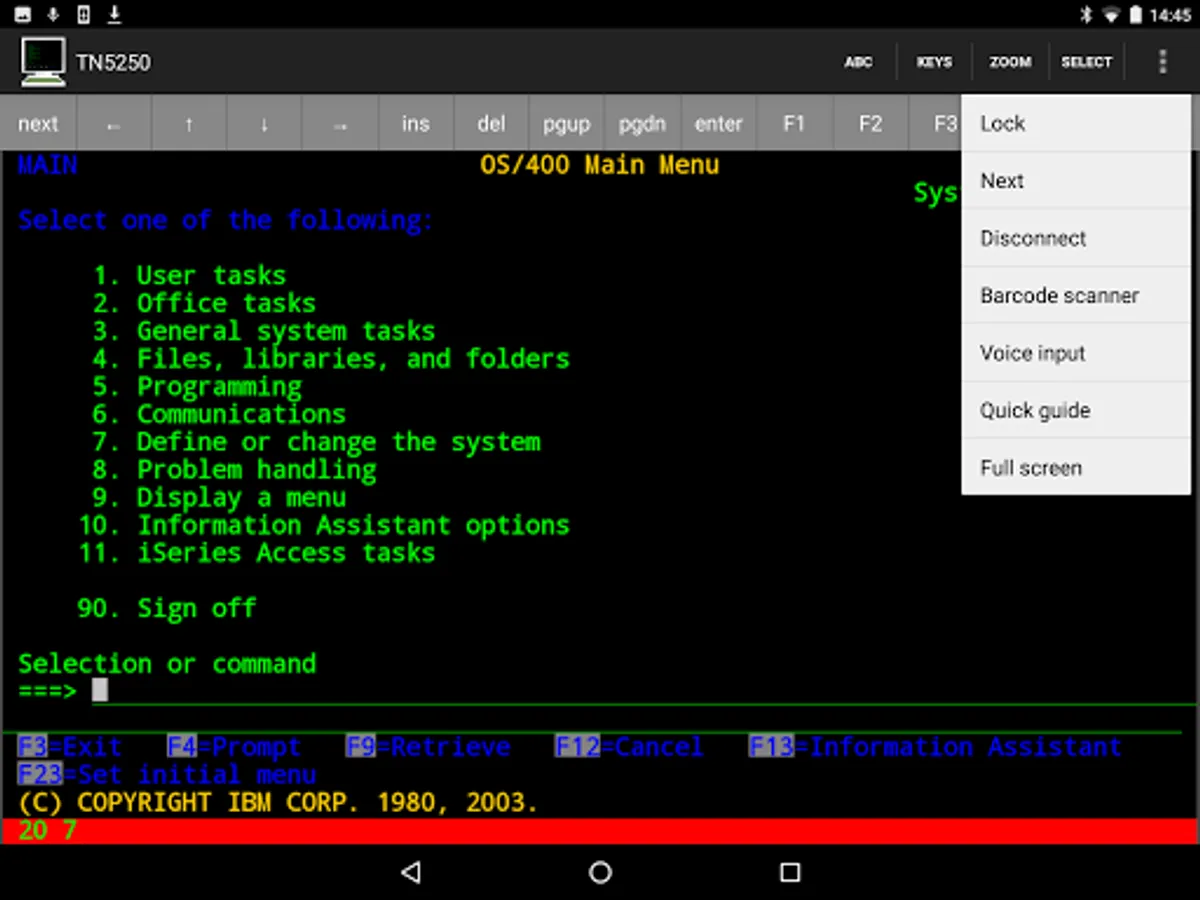
Task: Click '5. Programming' option
Action: (197, 386)
